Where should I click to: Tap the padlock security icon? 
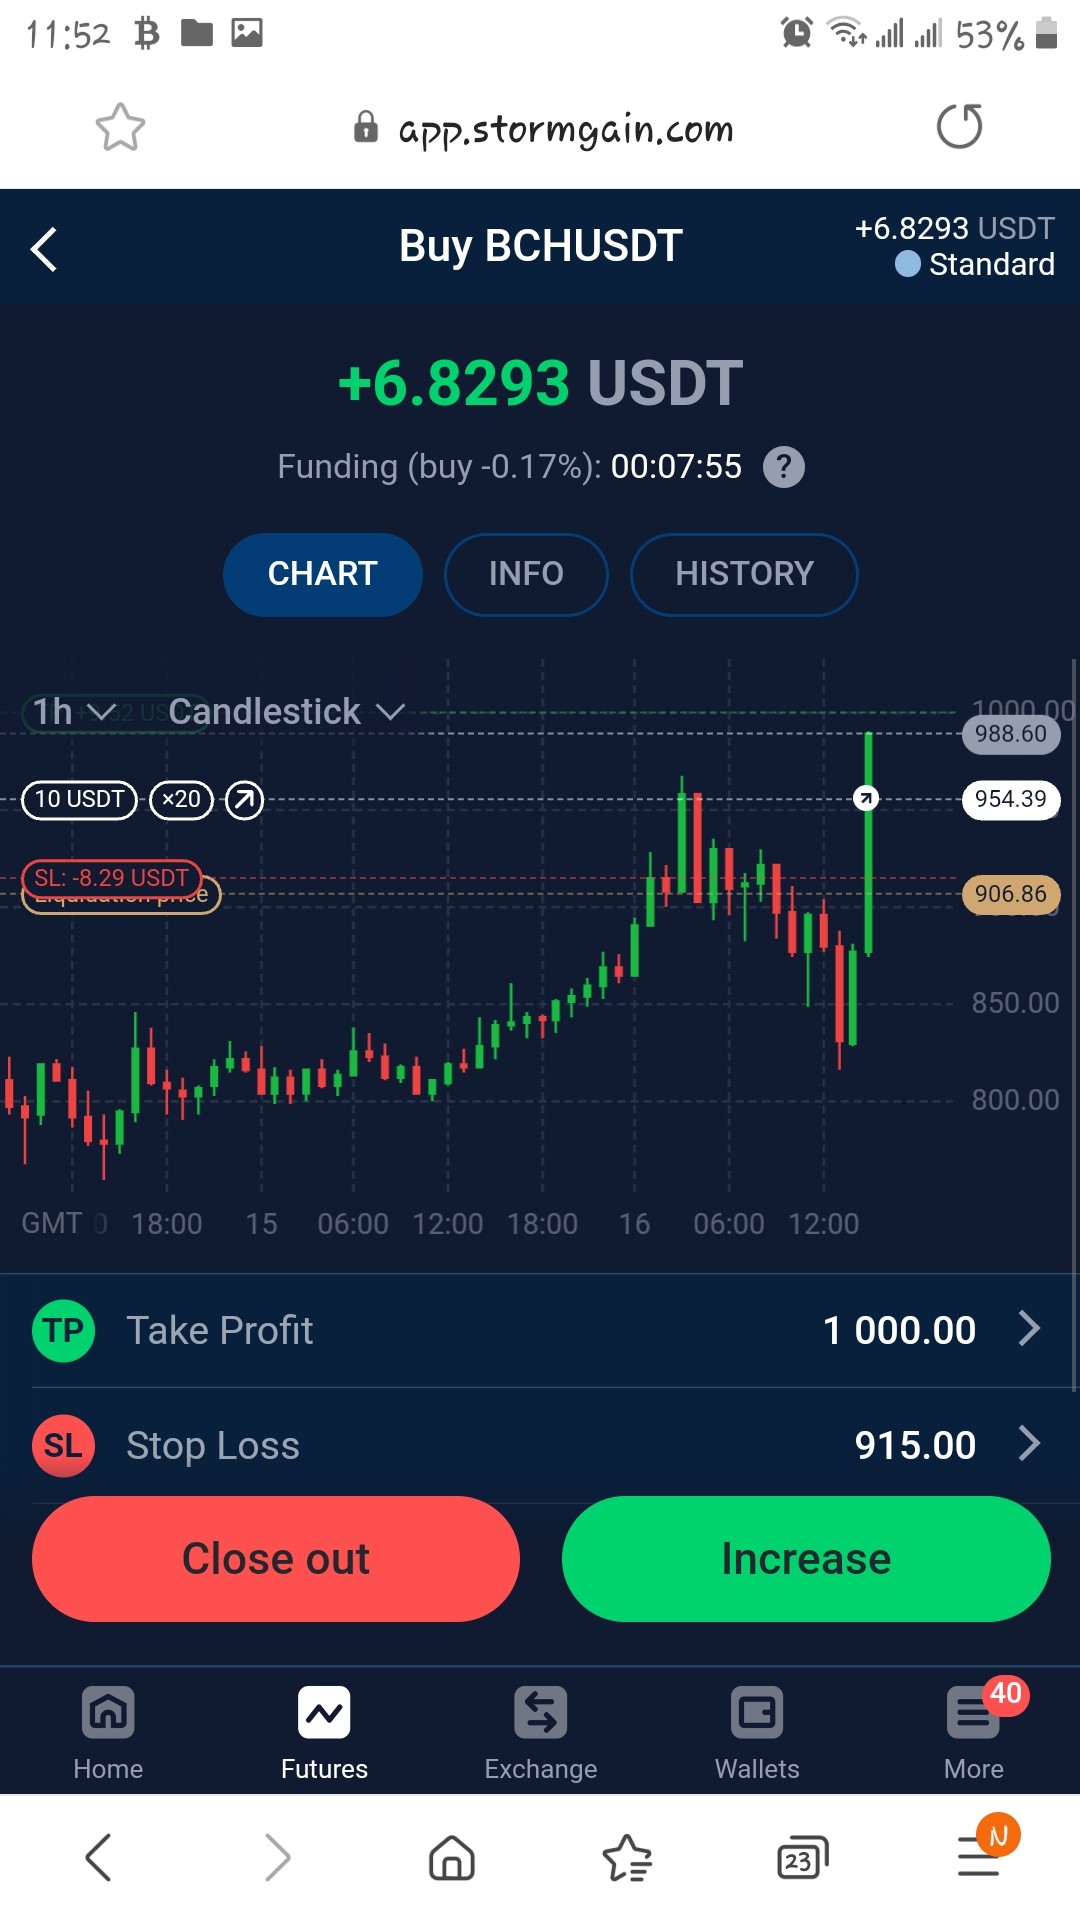click(366, 127)
